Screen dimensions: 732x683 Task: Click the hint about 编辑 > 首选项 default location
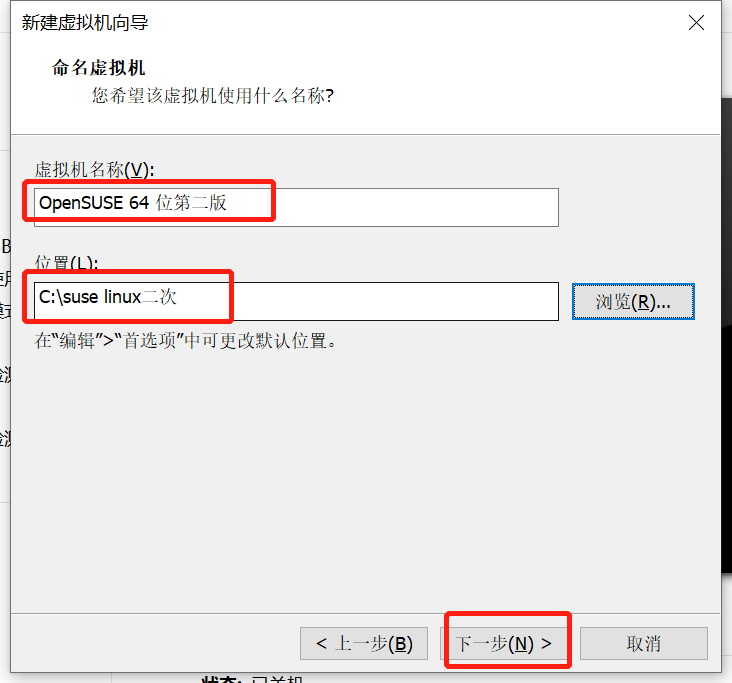(187, 340)
